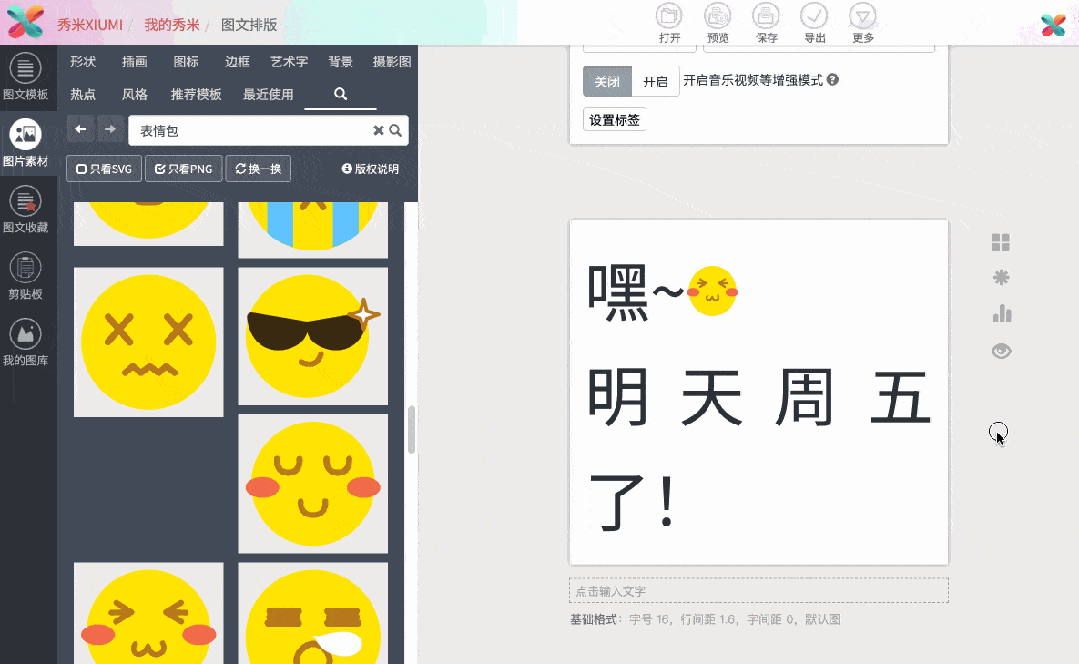Click the bar chart icon on right side

pyautogui.click(x=1002, y=314)
